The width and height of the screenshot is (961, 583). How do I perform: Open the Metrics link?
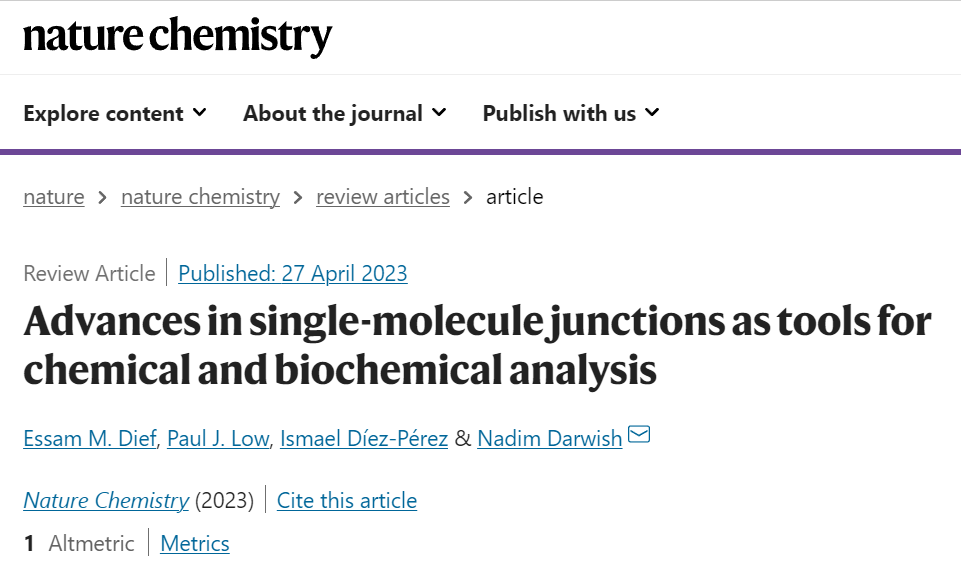(x=195, y=543)
